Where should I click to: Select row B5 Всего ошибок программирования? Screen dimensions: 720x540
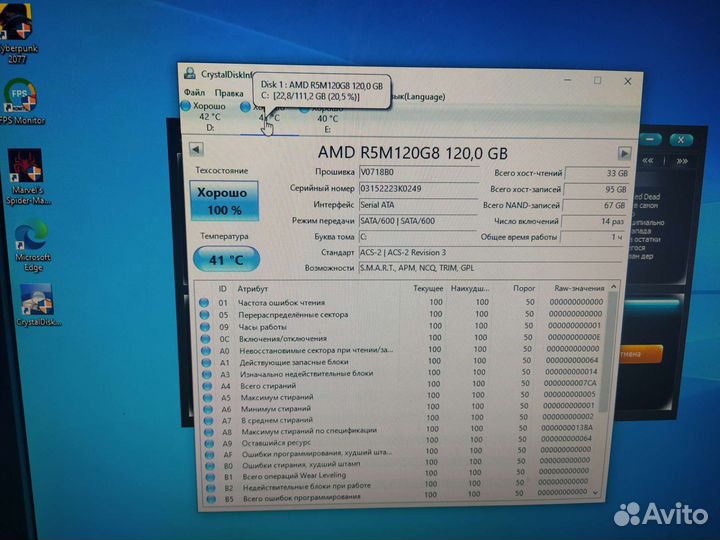pos(399,495)
